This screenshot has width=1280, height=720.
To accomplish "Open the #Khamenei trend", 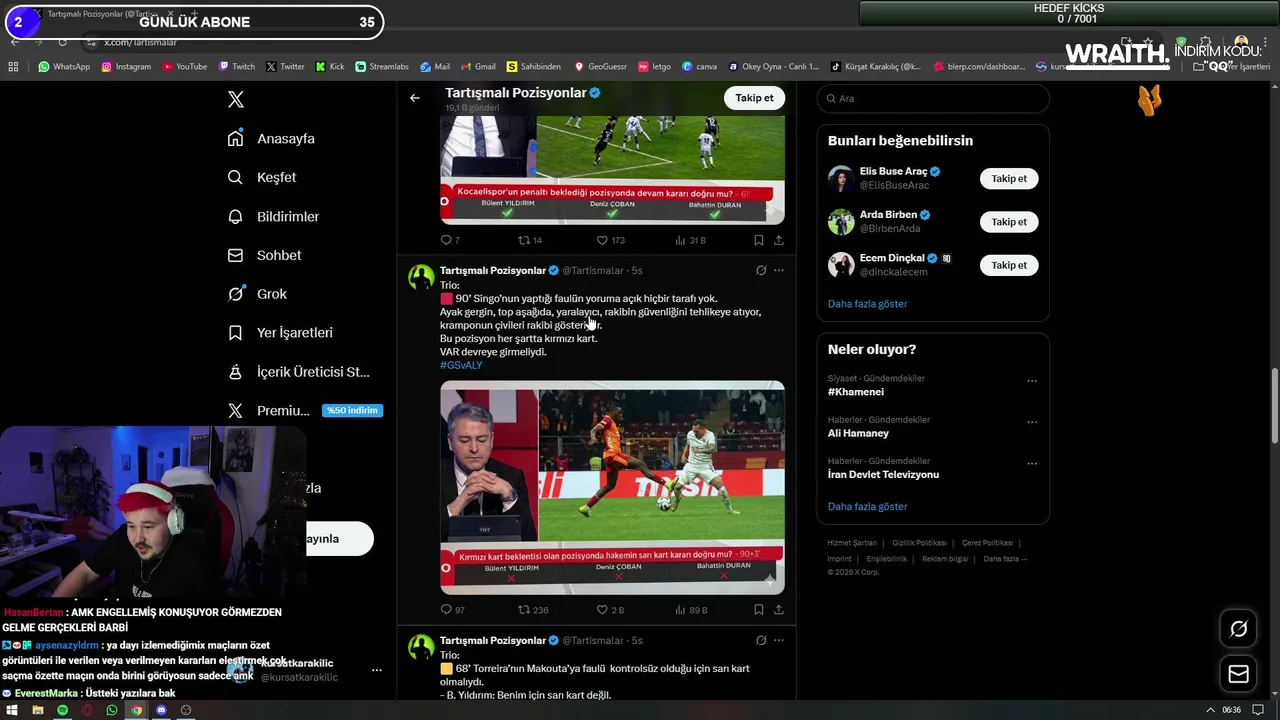I will [856, 392].
